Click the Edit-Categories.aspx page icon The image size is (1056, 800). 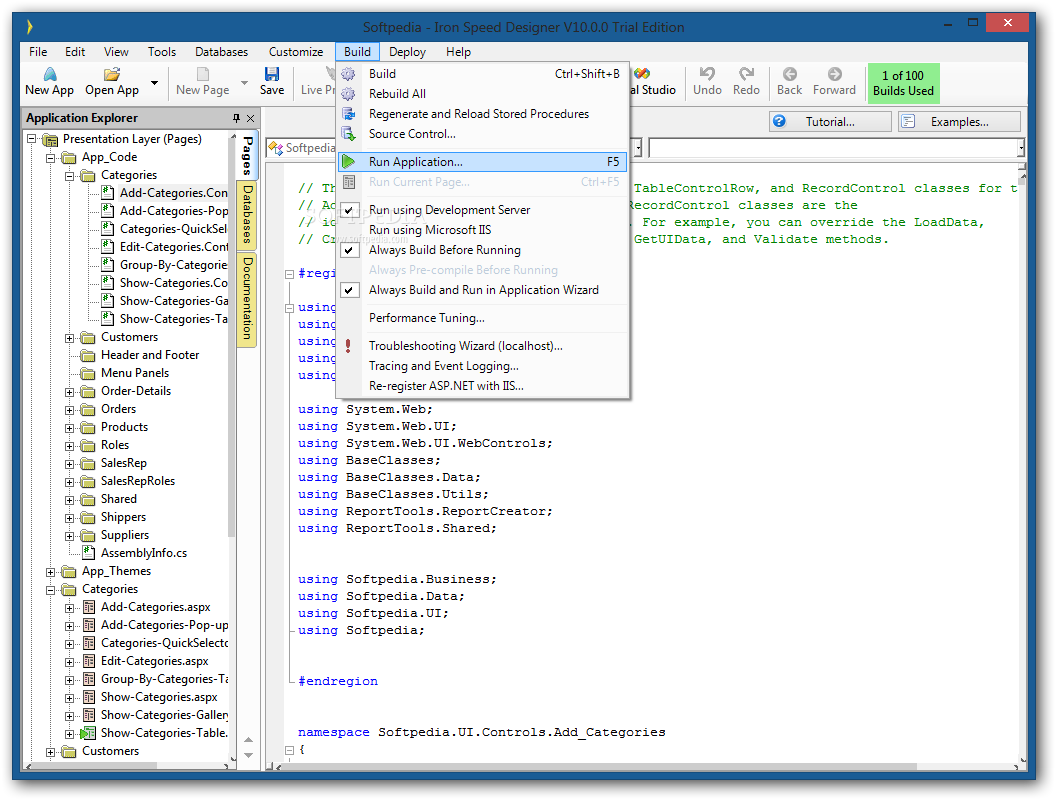point(89,661)
